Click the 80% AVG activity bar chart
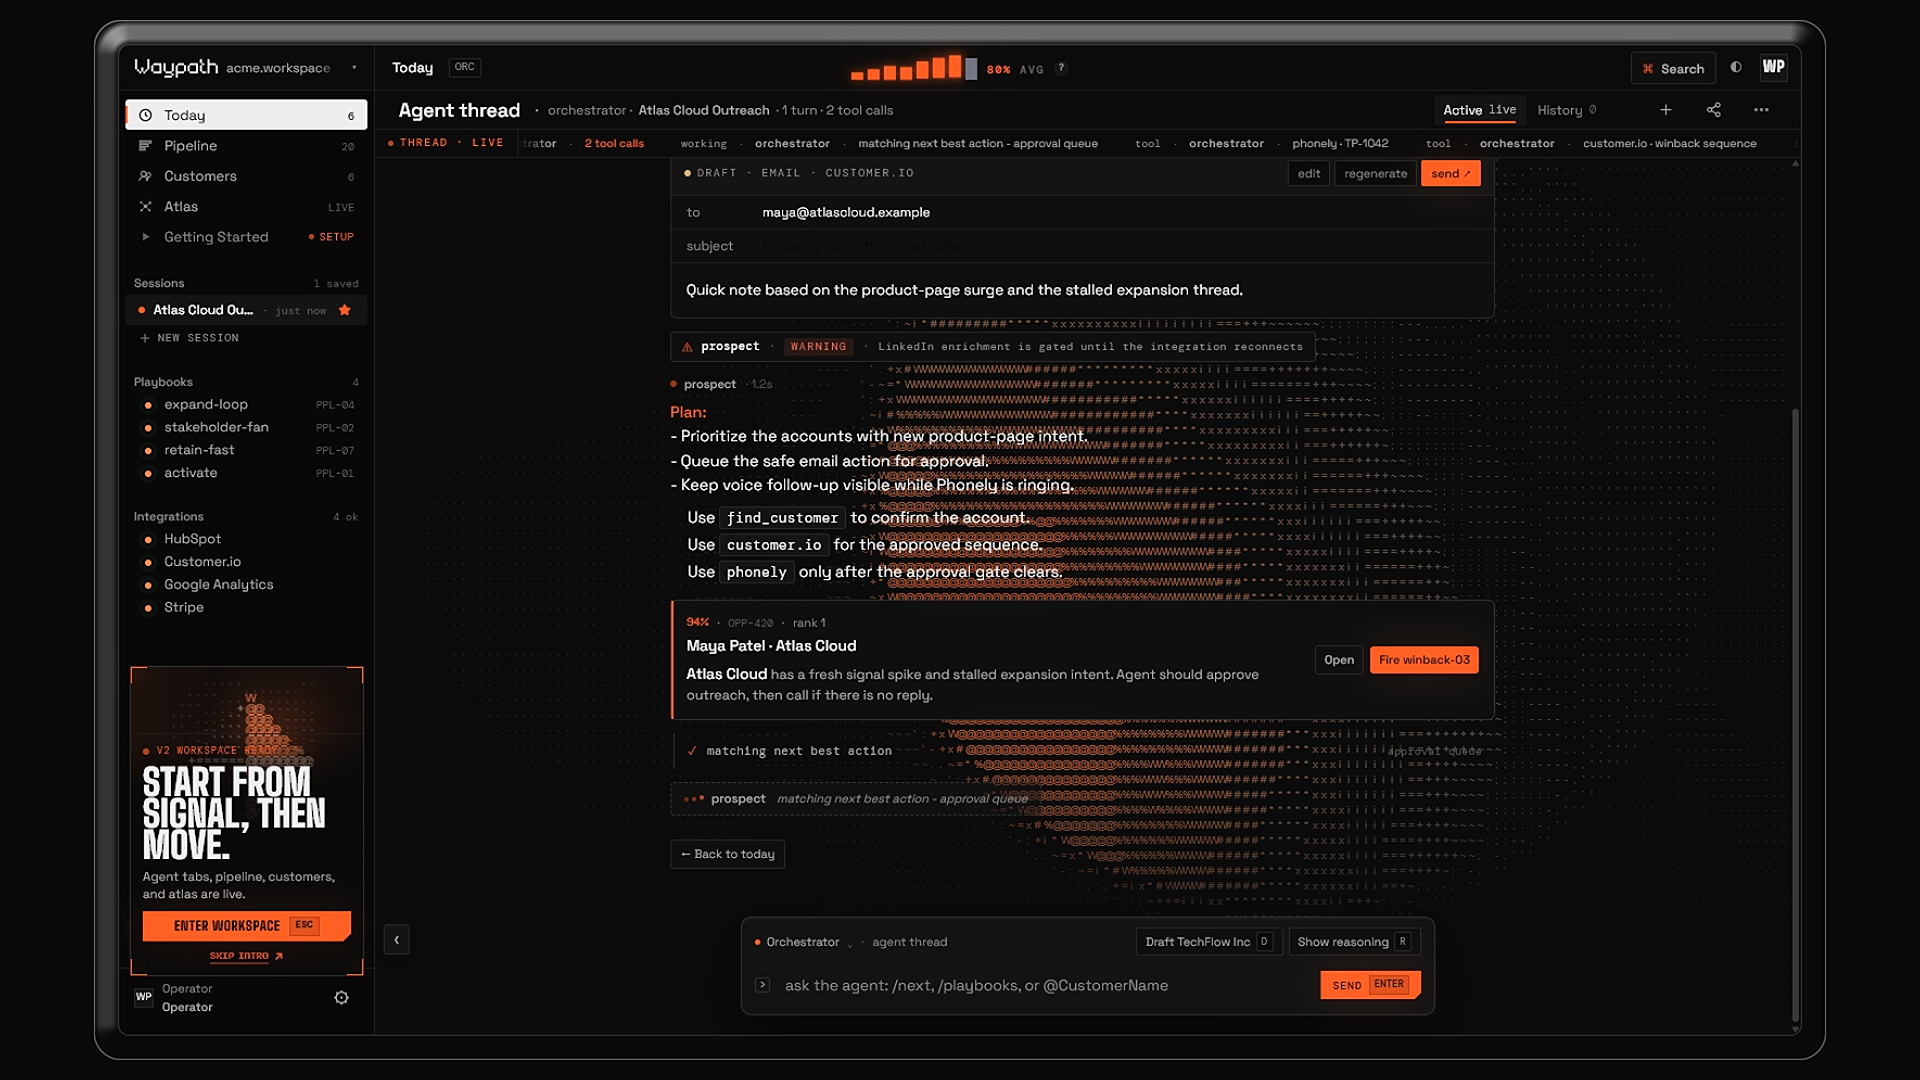 pyautogui.click(x=913, y=67)
